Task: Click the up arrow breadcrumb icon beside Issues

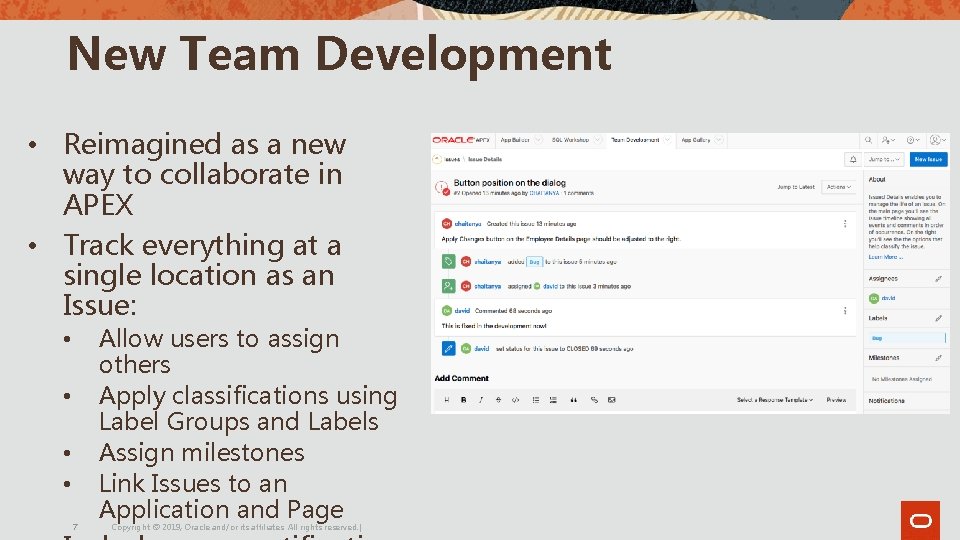Action: (x=437, y=159)
